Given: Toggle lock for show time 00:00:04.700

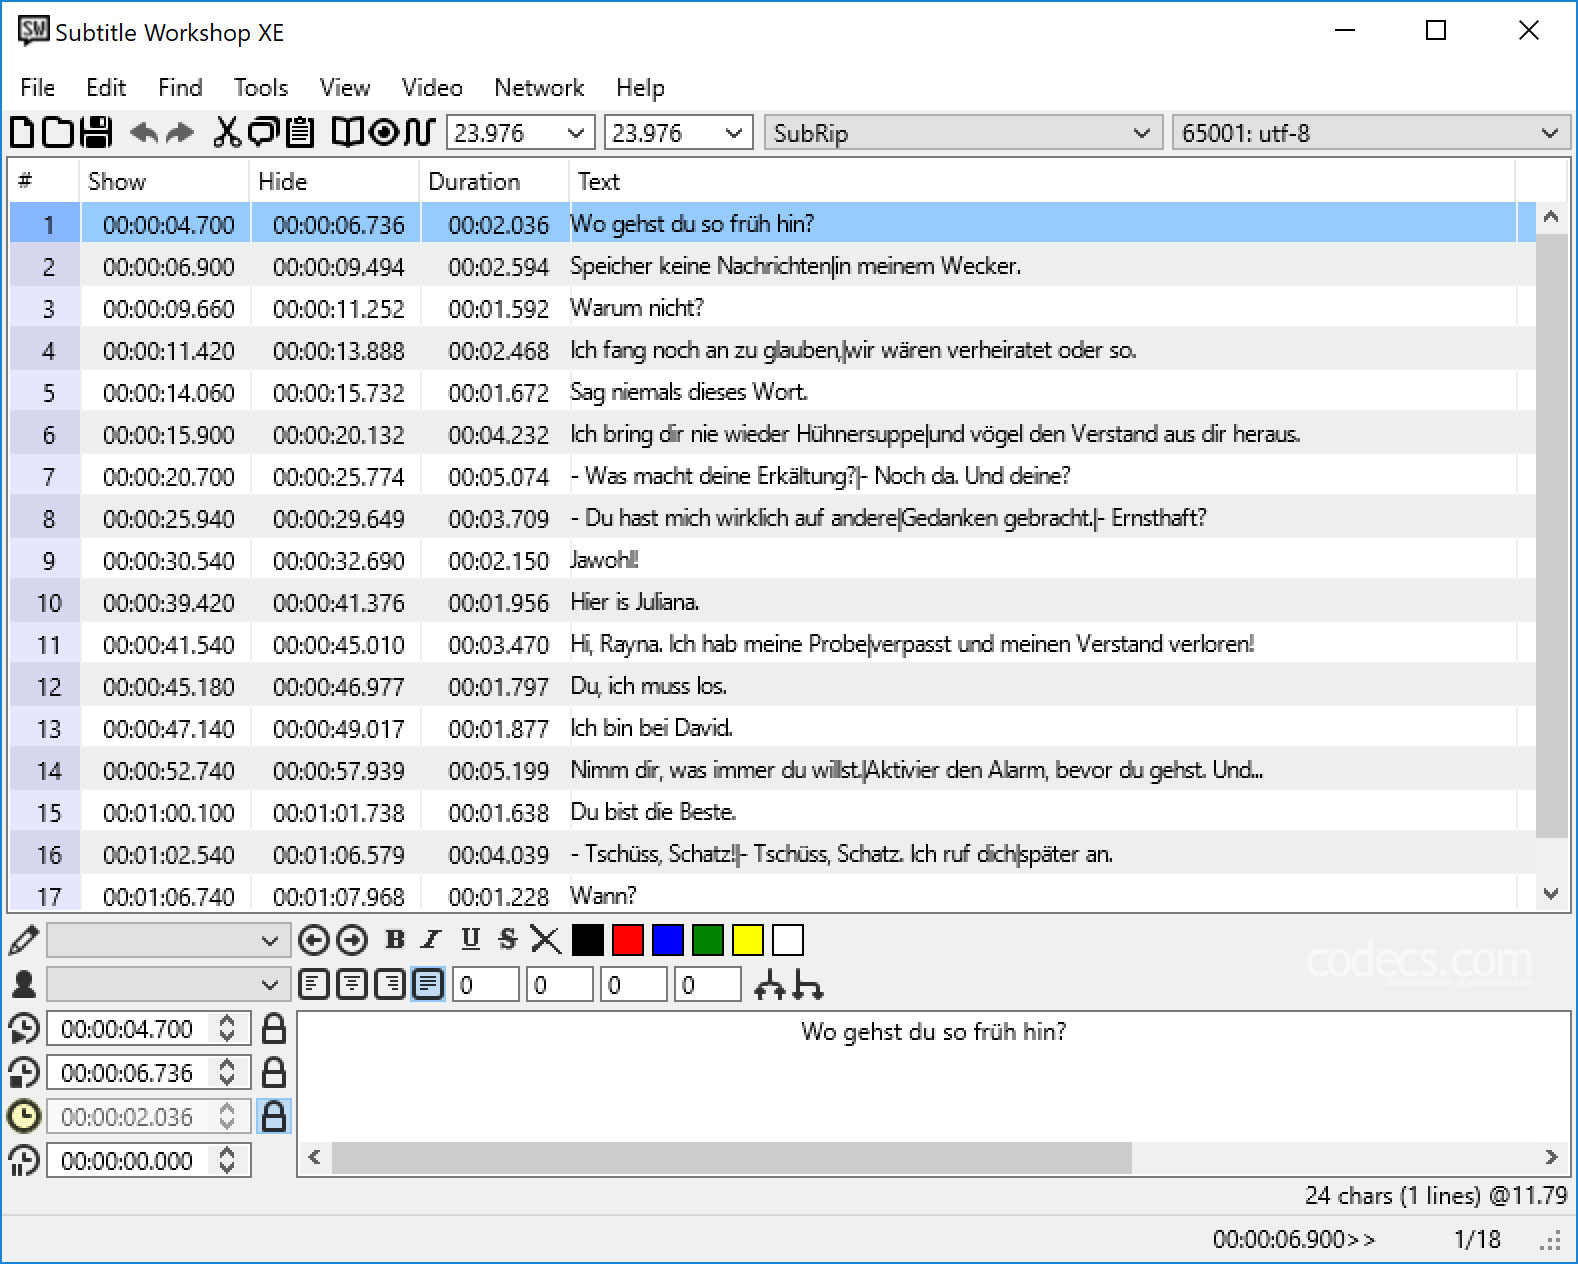Looking at the screenshot, I should 273,1029.
